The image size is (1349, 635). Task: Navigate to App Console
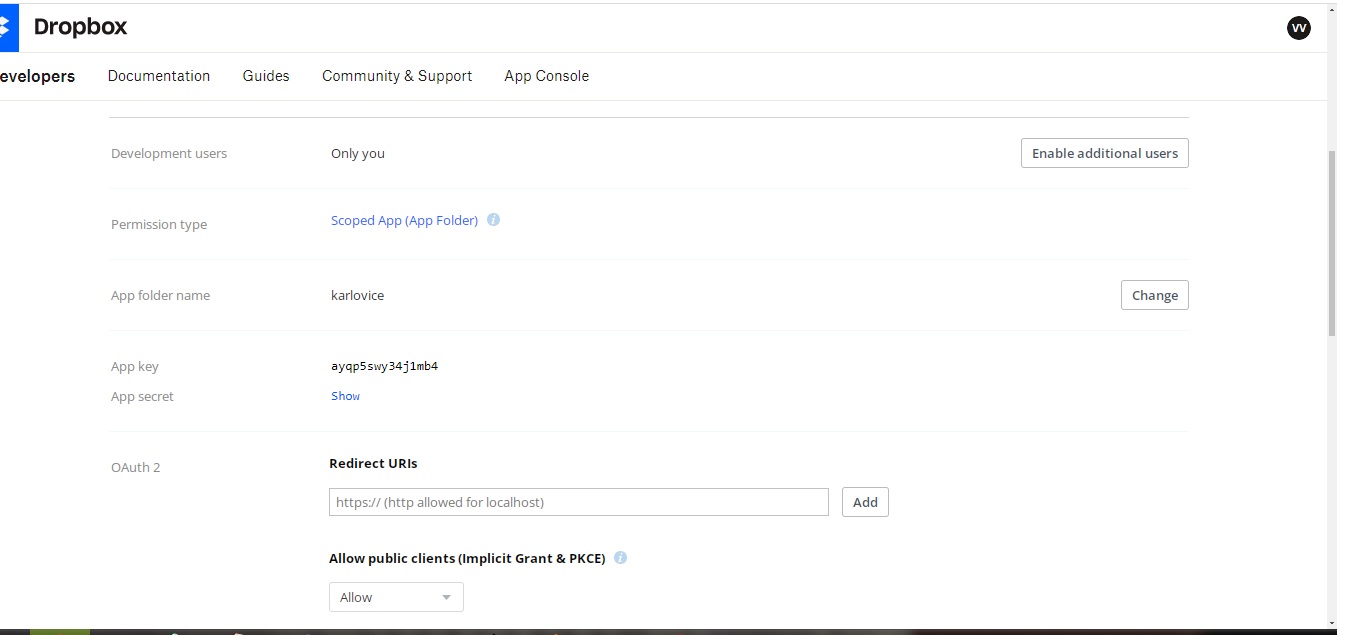546,76
